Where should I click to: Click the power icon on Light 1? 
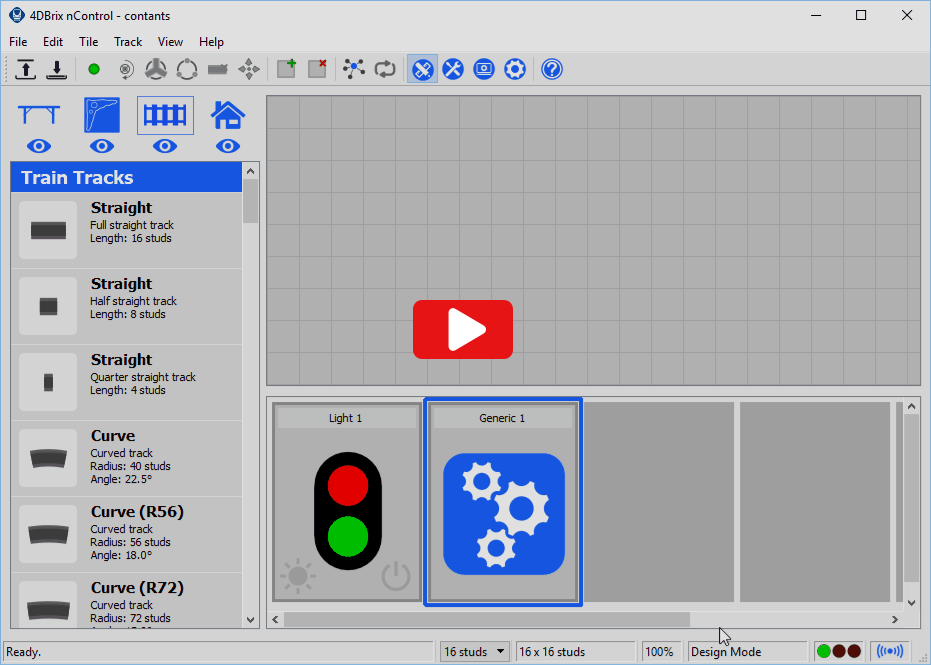click(x=395, y=575)
